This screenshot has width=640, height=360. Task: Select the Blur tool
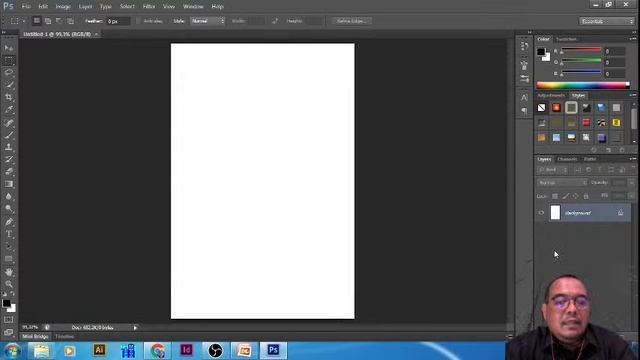coord(9,196)
